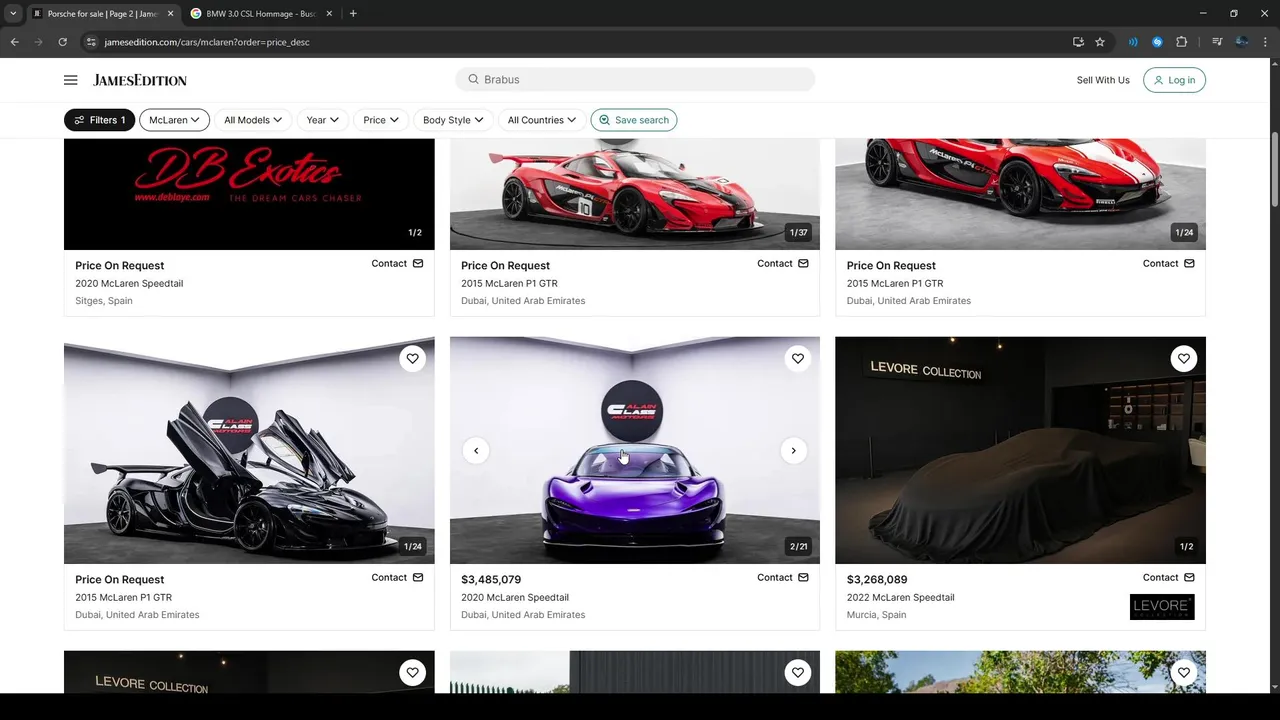Open the red P1 GTR number 10 photo
1280x720 pixels.
(635, 194)
